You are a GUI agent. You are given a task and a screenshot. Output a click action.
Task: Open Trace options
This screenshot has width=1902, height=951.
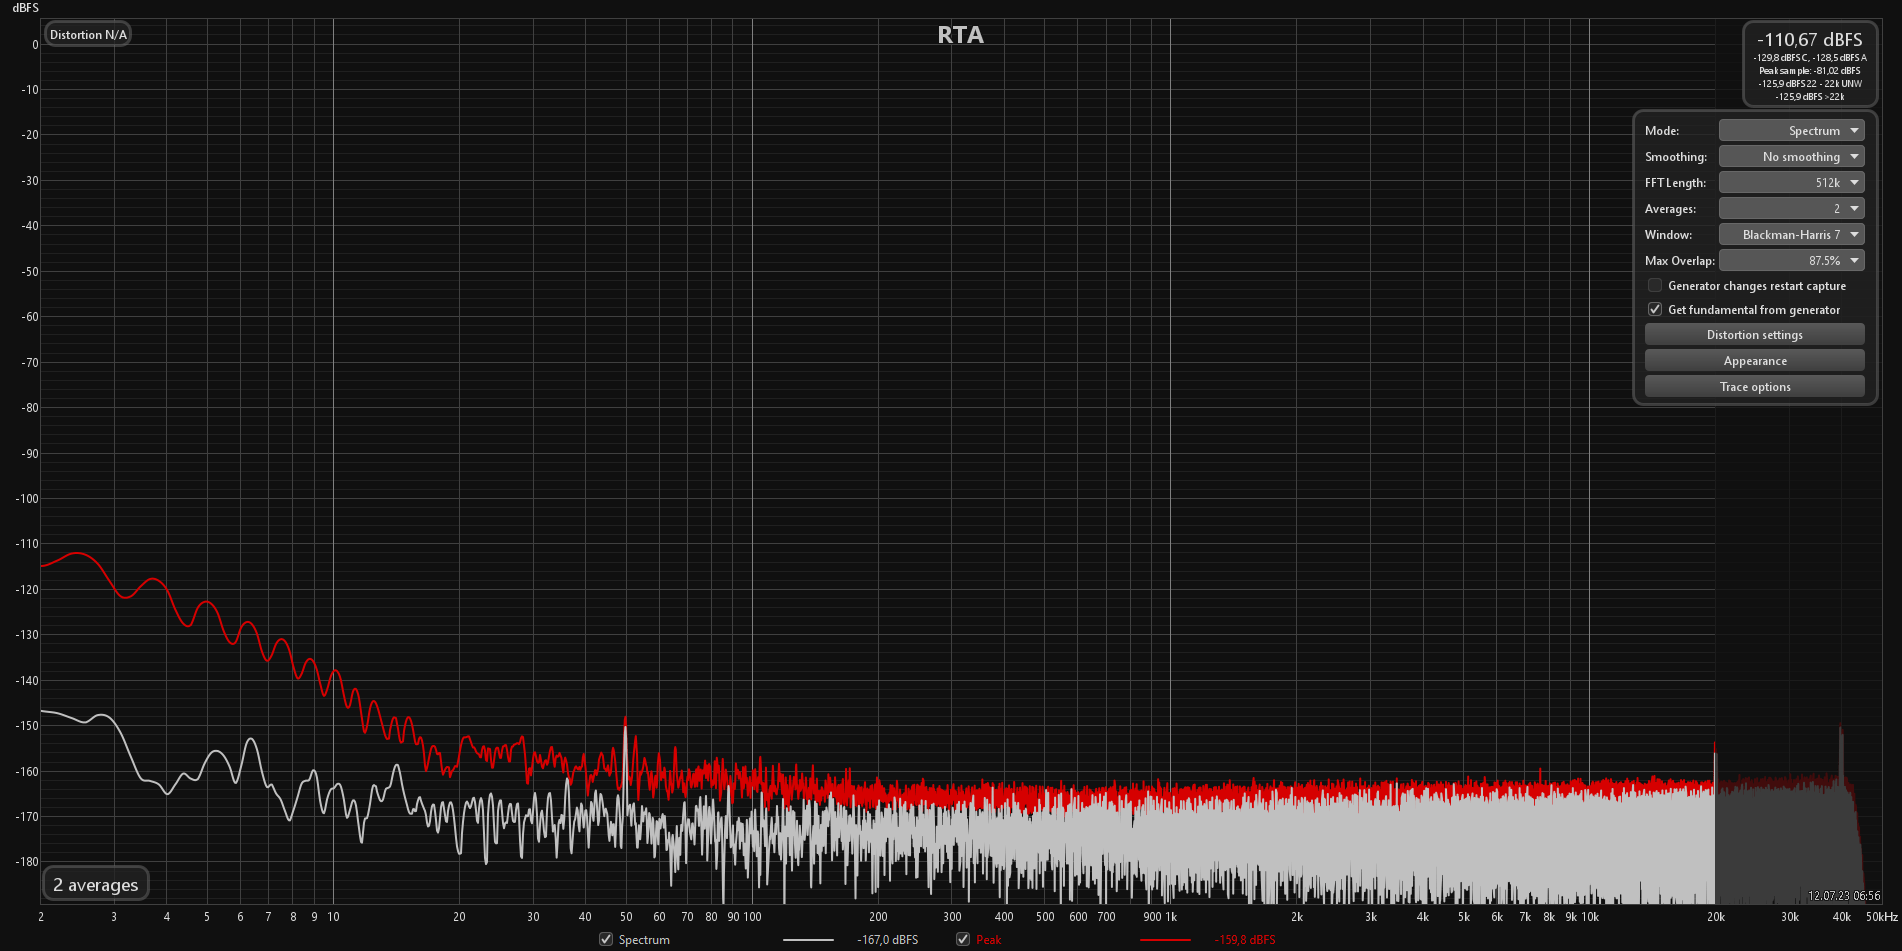click(1754, 387)
